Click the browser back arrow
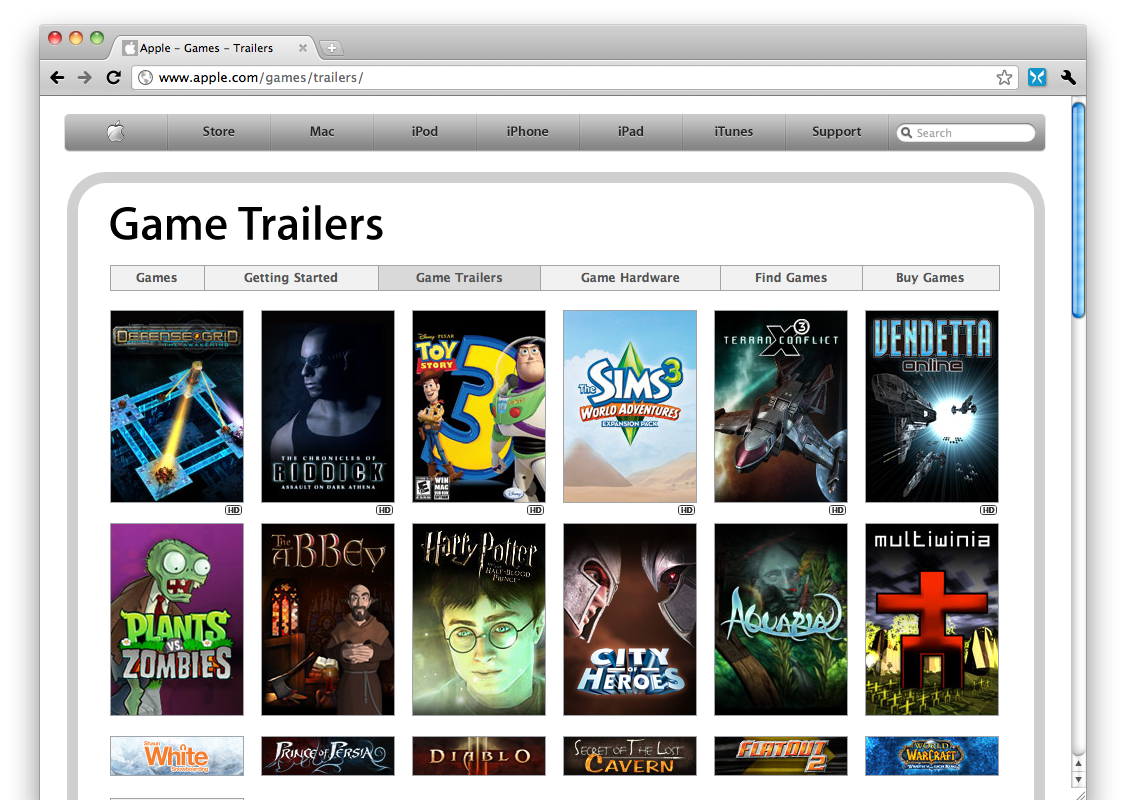The width and height of the screenshot is (1126, 800). point(57,77)
